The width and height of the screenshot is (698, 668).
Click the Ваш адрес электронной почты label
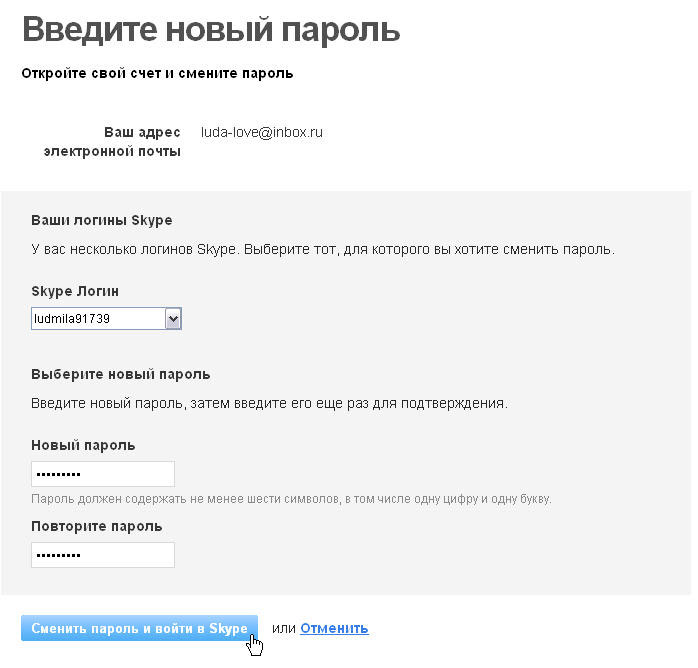pos(112,142)
